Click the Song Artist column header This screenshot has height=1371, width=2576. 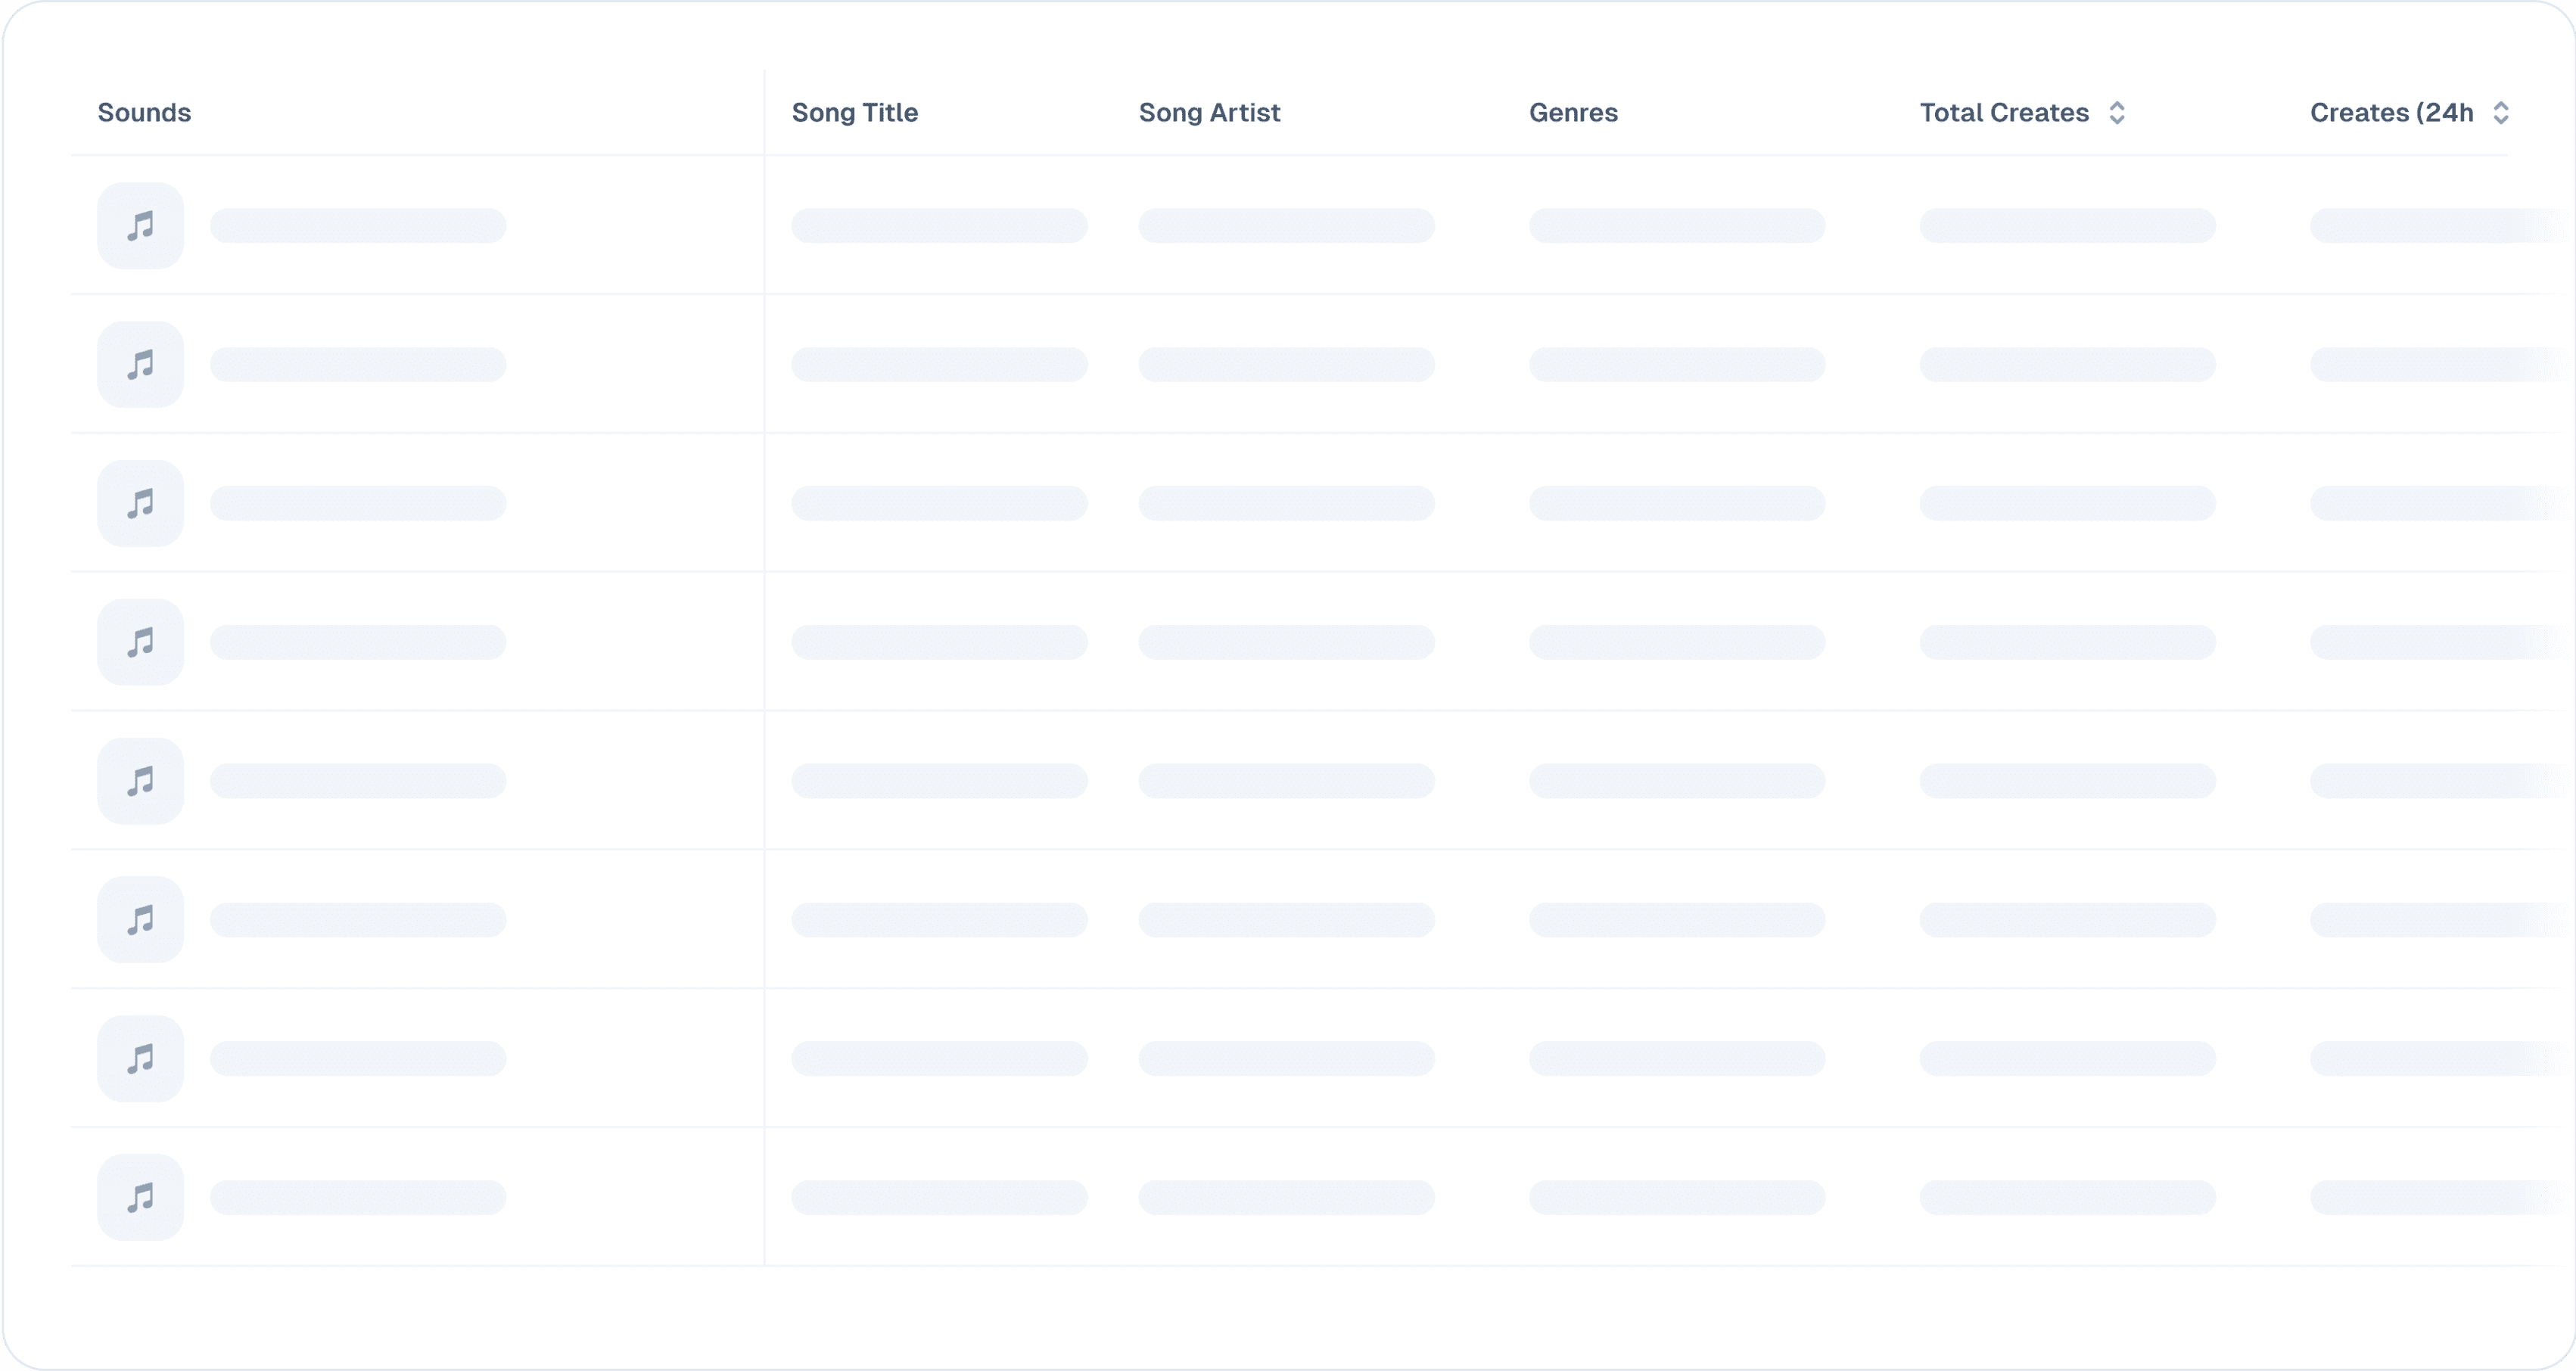1209,113
